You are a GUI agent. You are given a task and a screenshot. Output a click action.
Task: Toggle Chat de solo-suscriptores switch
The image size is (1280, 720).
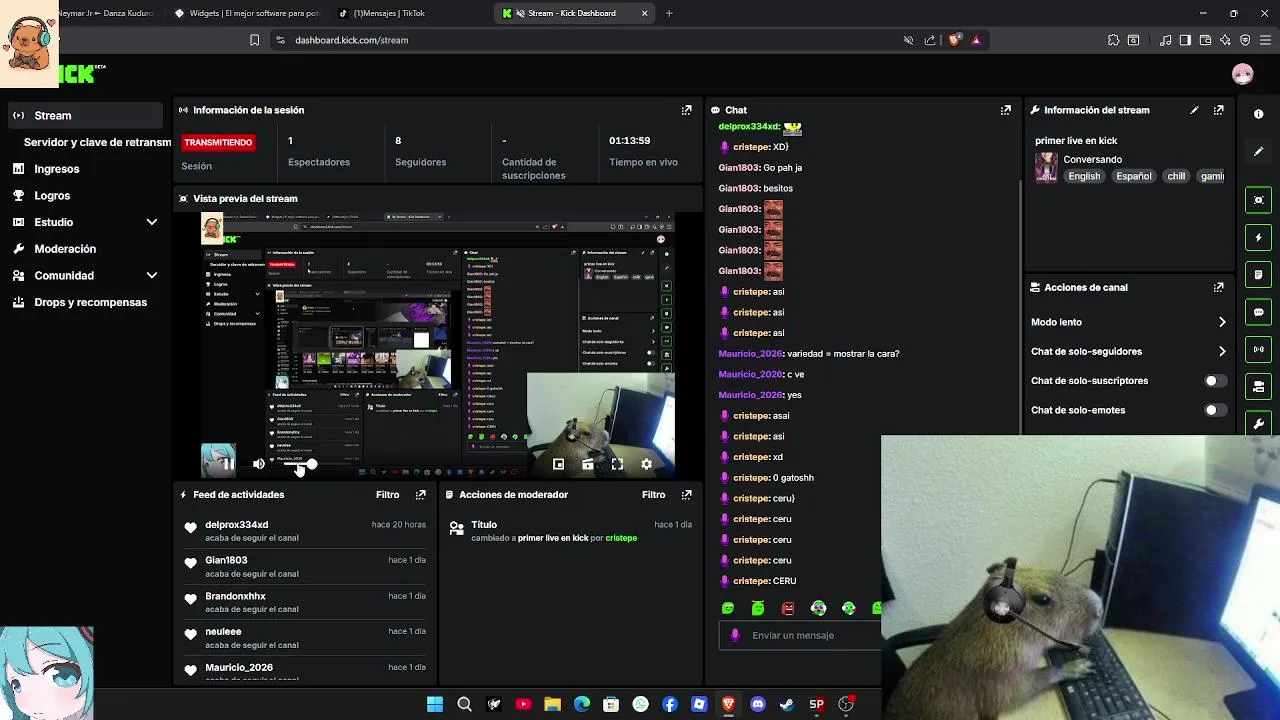pyautogui.click(x=1214, y=381)
